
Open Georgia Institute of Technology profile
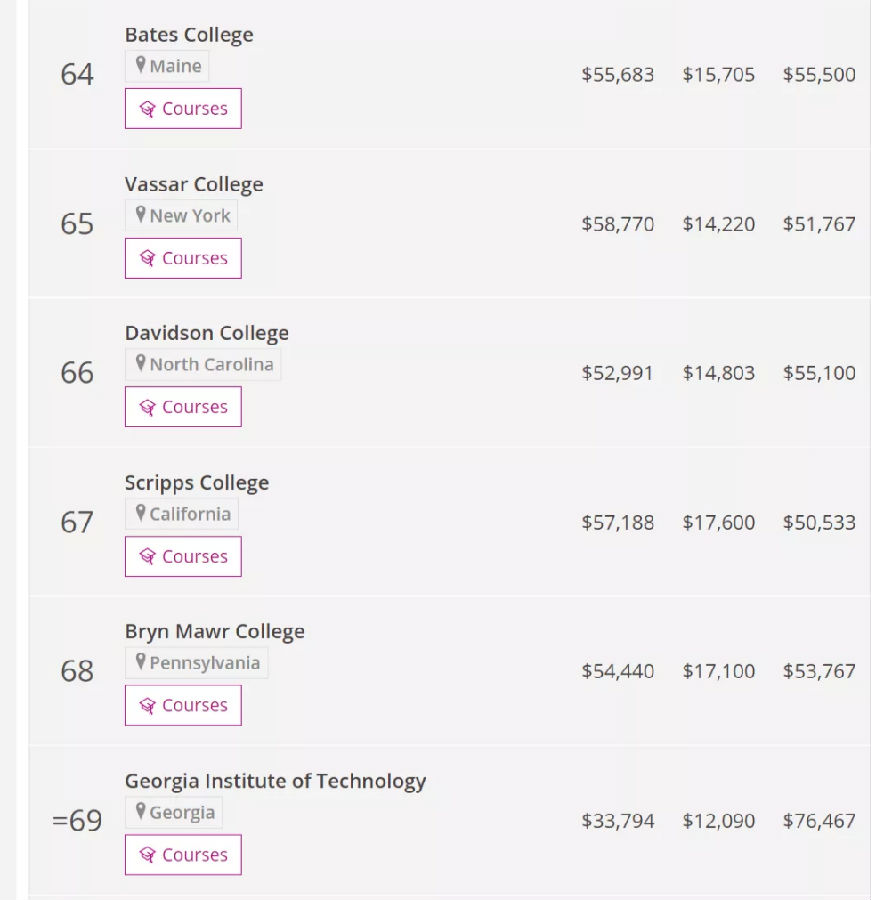point(276,781)
